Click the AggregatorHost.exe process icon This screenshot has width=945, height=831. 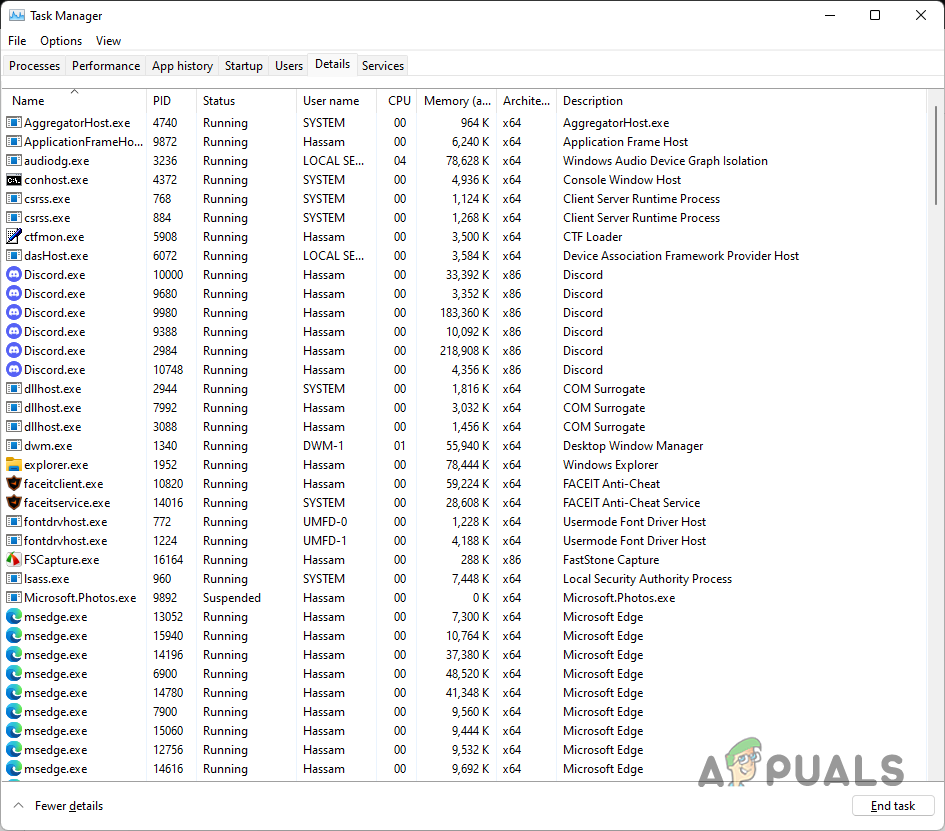click(14, 122)
